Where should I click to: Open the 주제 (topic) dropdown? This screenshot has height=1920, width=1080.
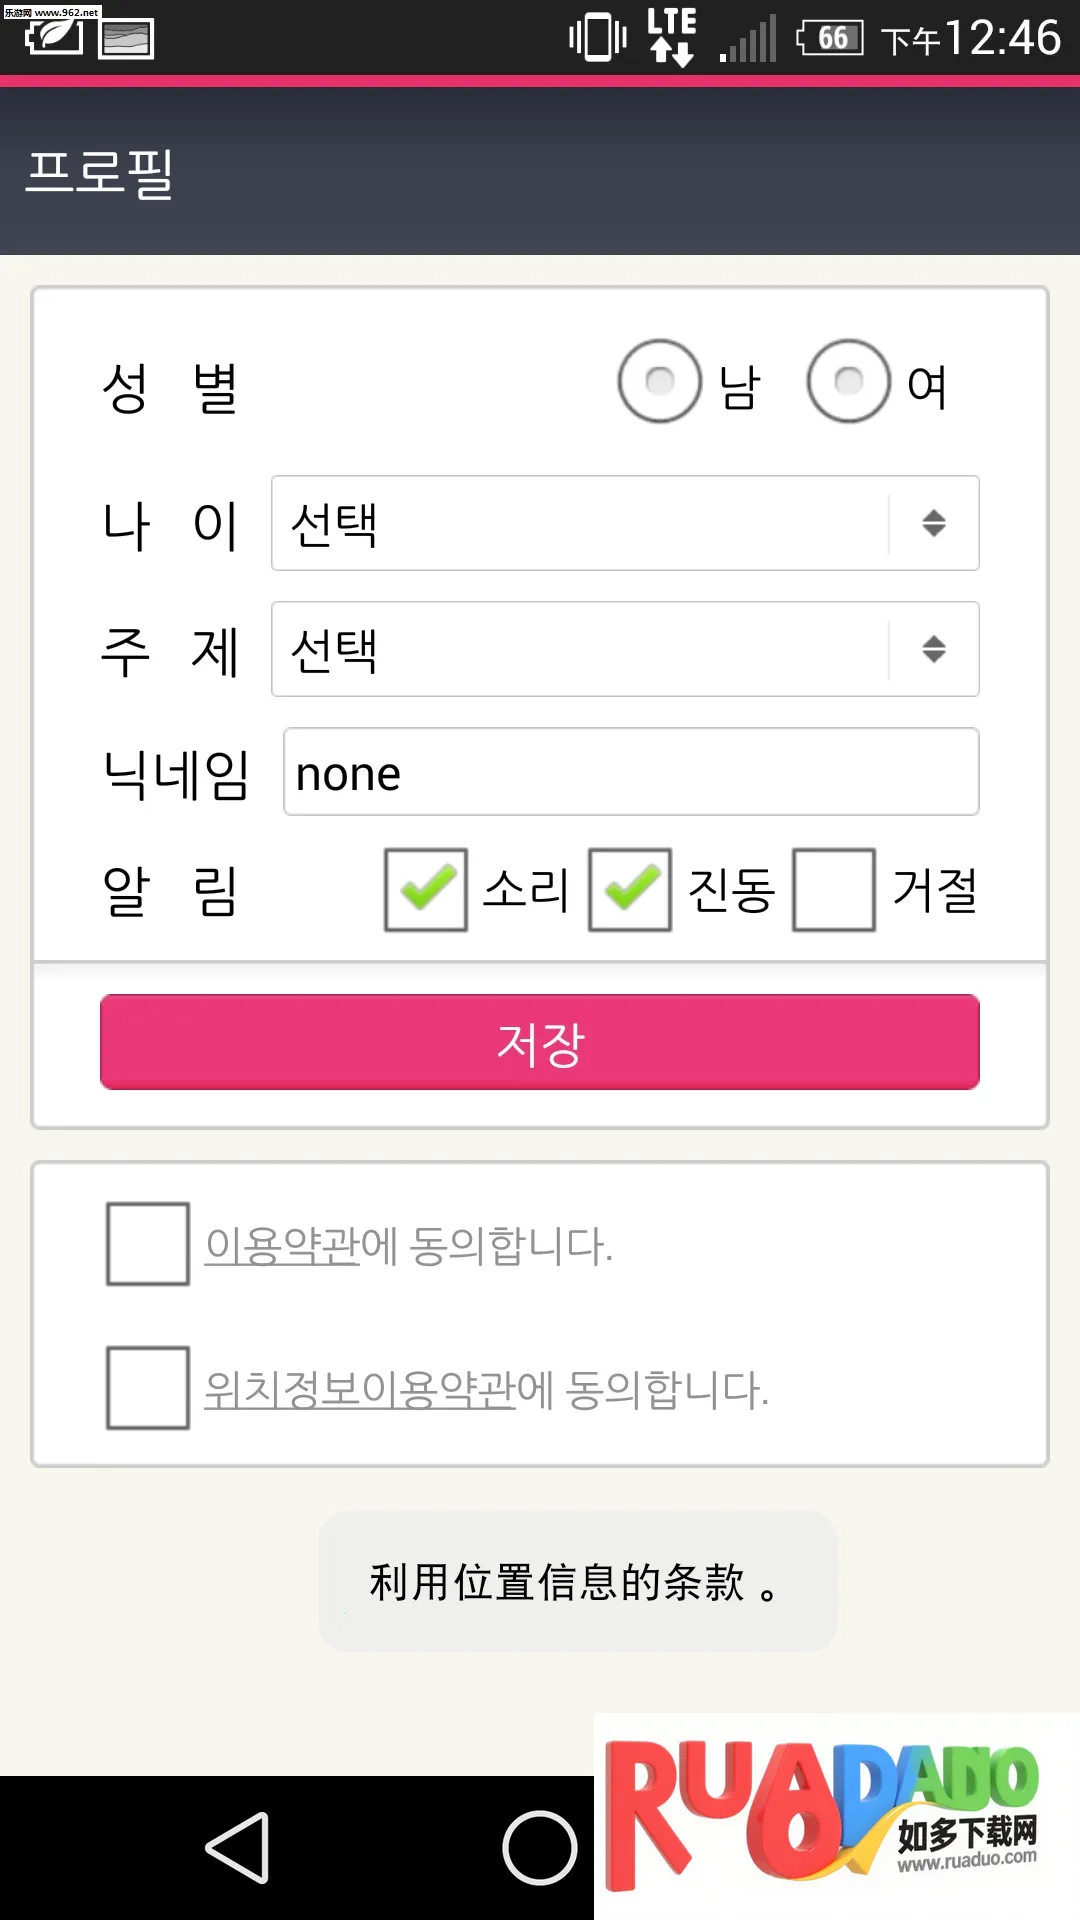coord(625,649)
